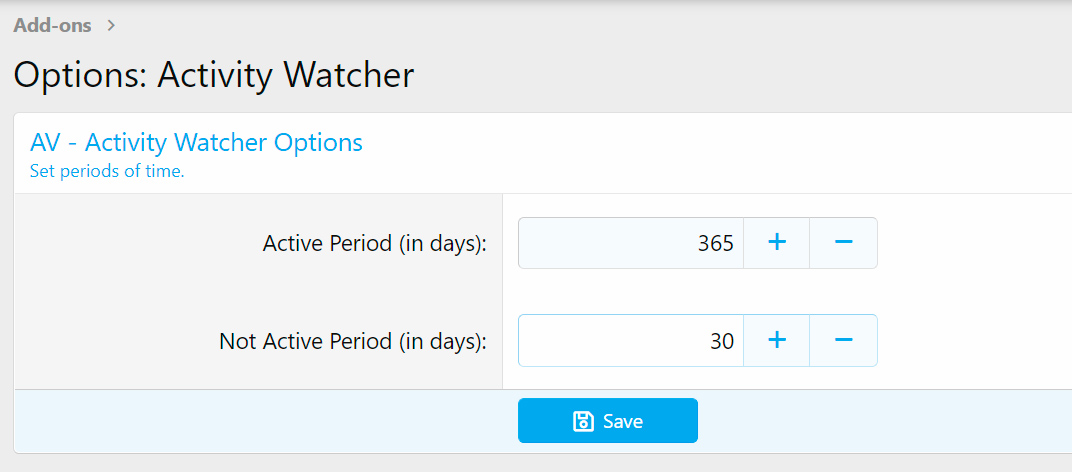Decrease Active Period with minus icon
Image resolution: width=1072 pixels, height=472 pixels.
click(843, 243)
